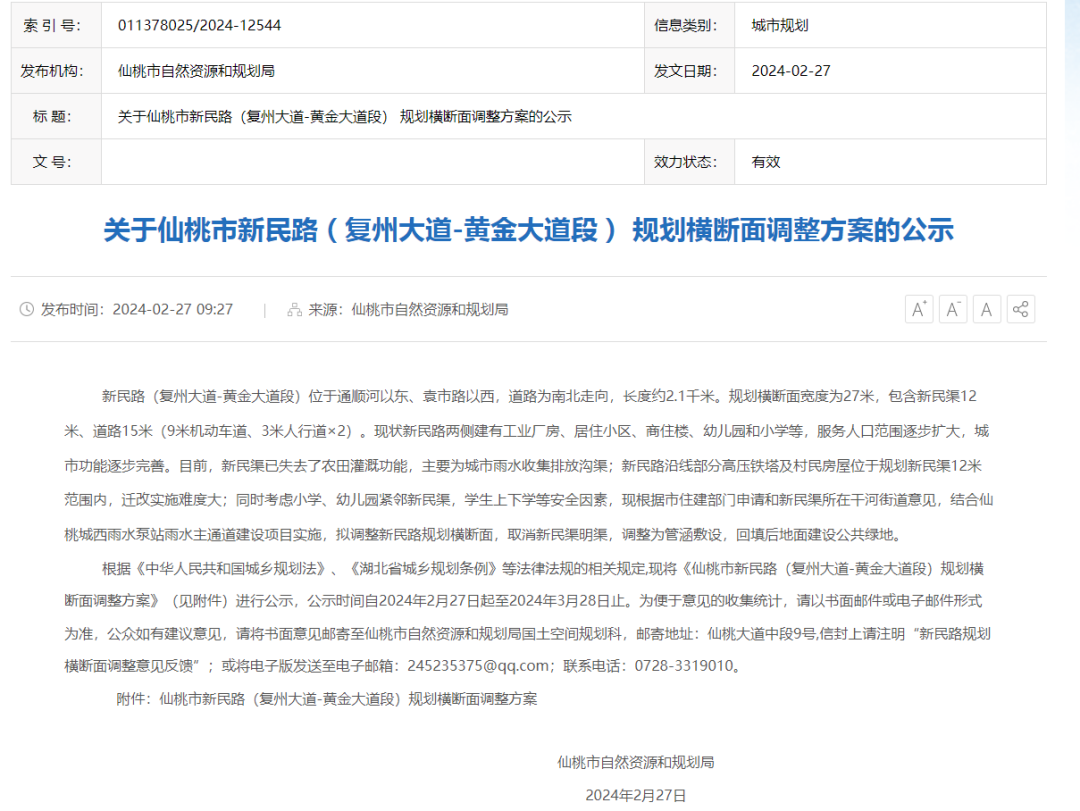
Task: Click the signature date 2024年2月27日
Action: click(636, 796)
